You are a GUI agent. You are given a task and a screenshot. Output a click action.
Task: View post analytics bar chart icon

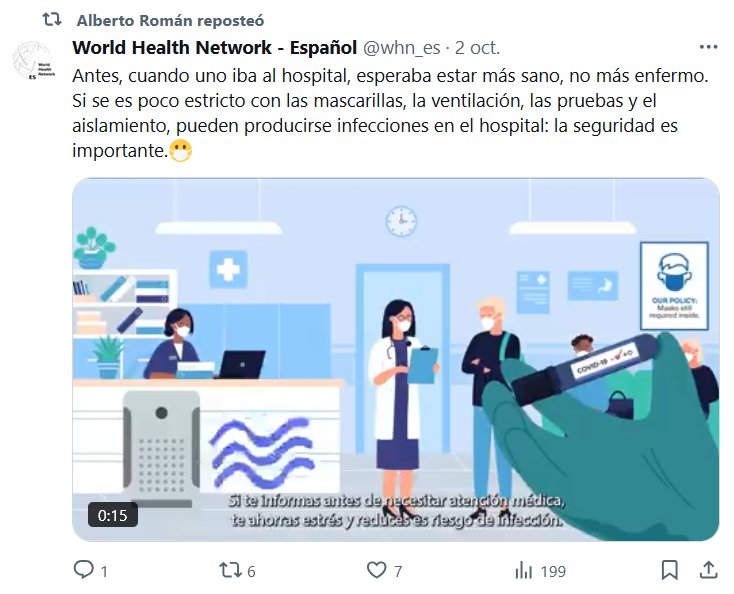coord(523,571)
